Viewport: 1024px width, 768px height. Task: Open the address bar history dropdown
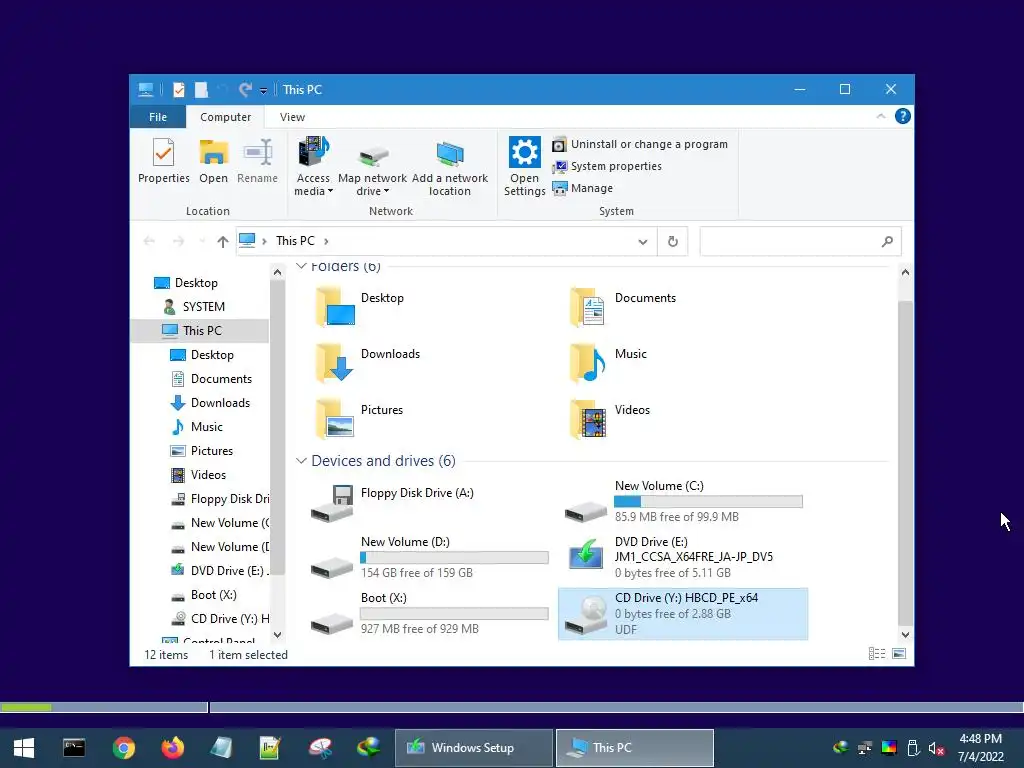643,242
